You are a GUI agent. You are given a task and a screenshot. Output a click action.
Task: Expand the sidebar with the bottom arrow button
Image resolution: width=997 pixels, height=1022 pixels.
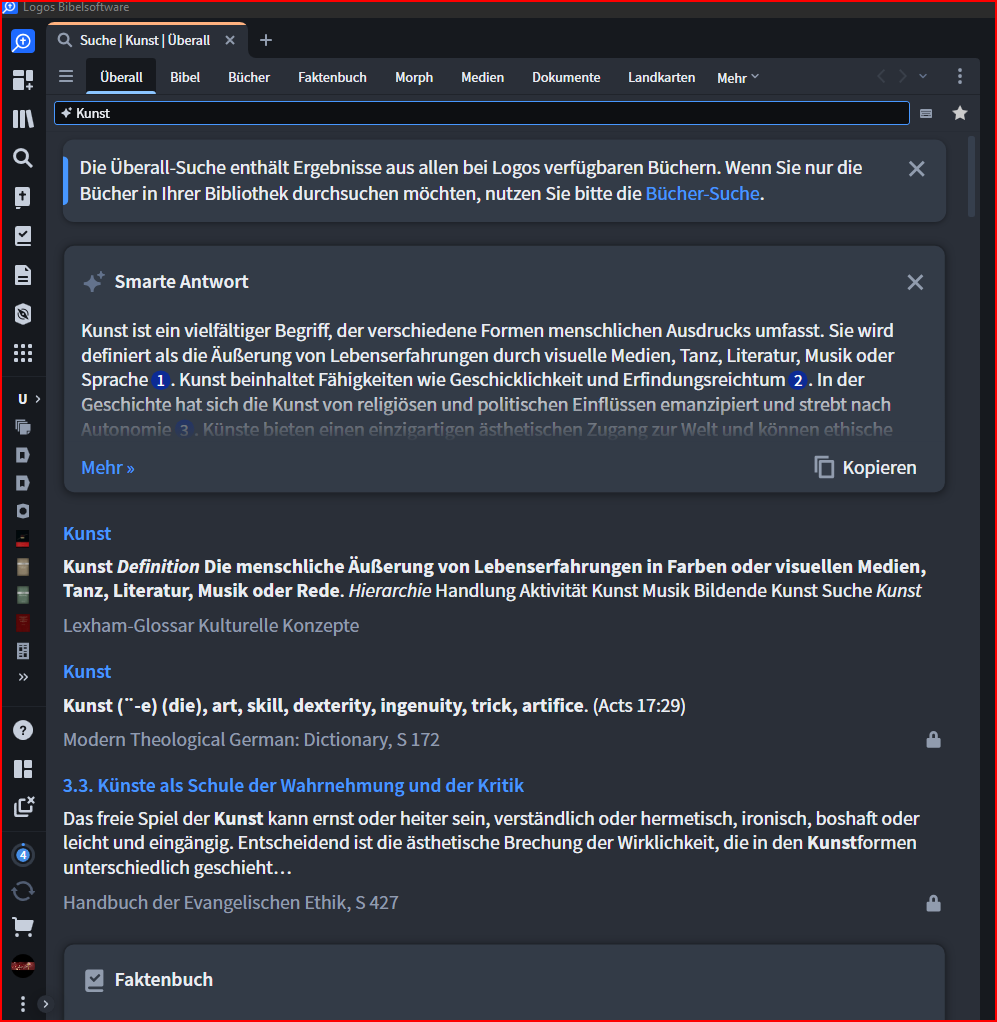point(45,1004)
